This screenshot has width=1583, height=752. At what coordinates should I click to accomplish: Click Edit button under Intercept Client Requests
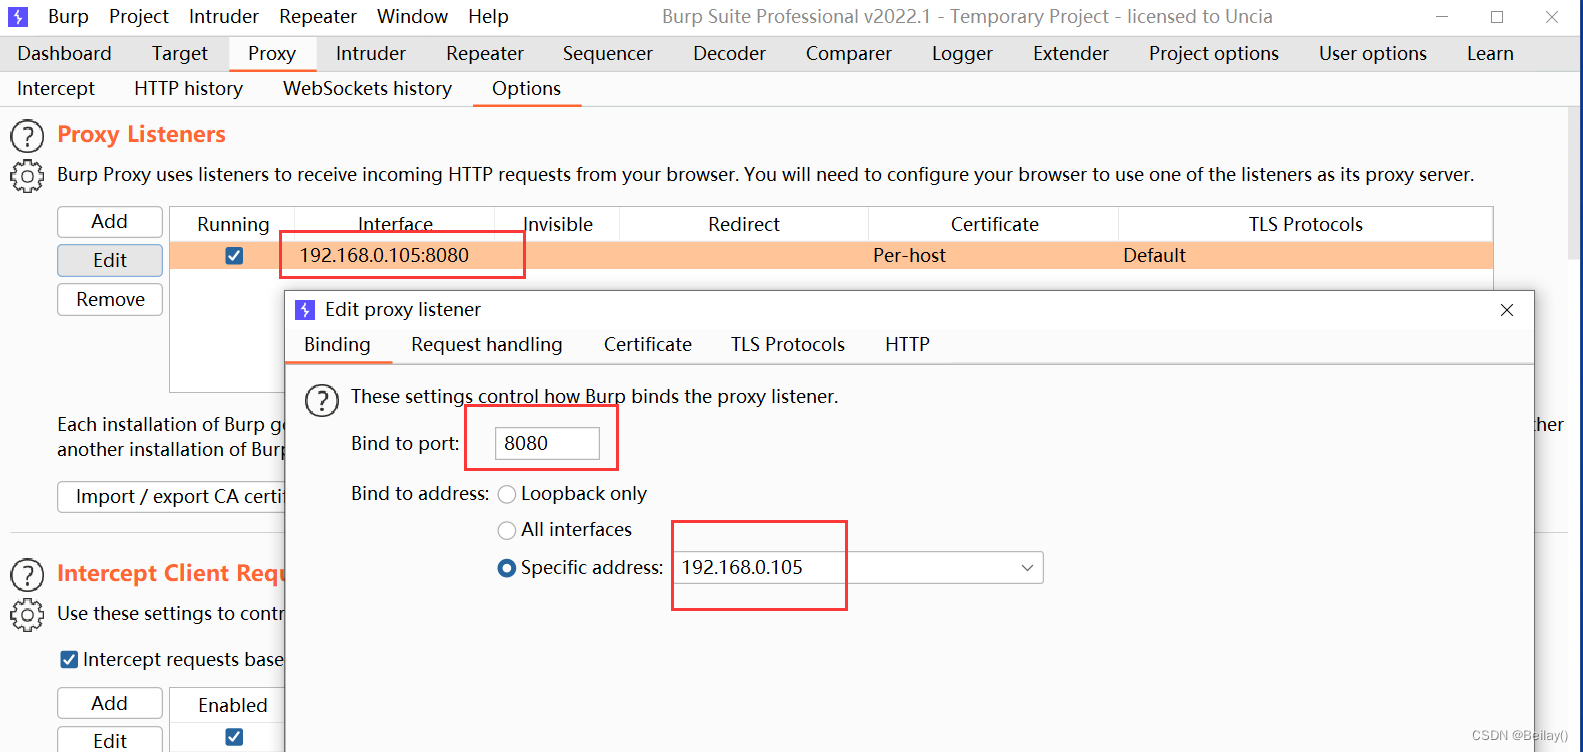110,740
